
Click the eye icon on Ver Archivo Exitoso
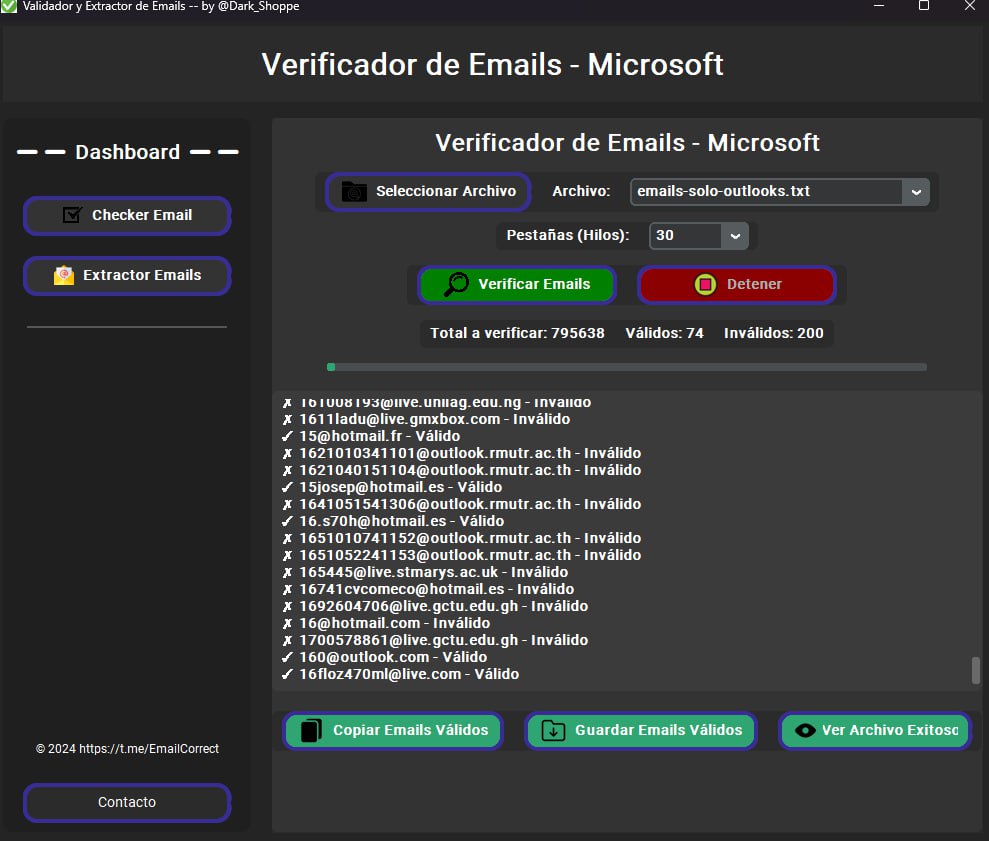[804, 730]
